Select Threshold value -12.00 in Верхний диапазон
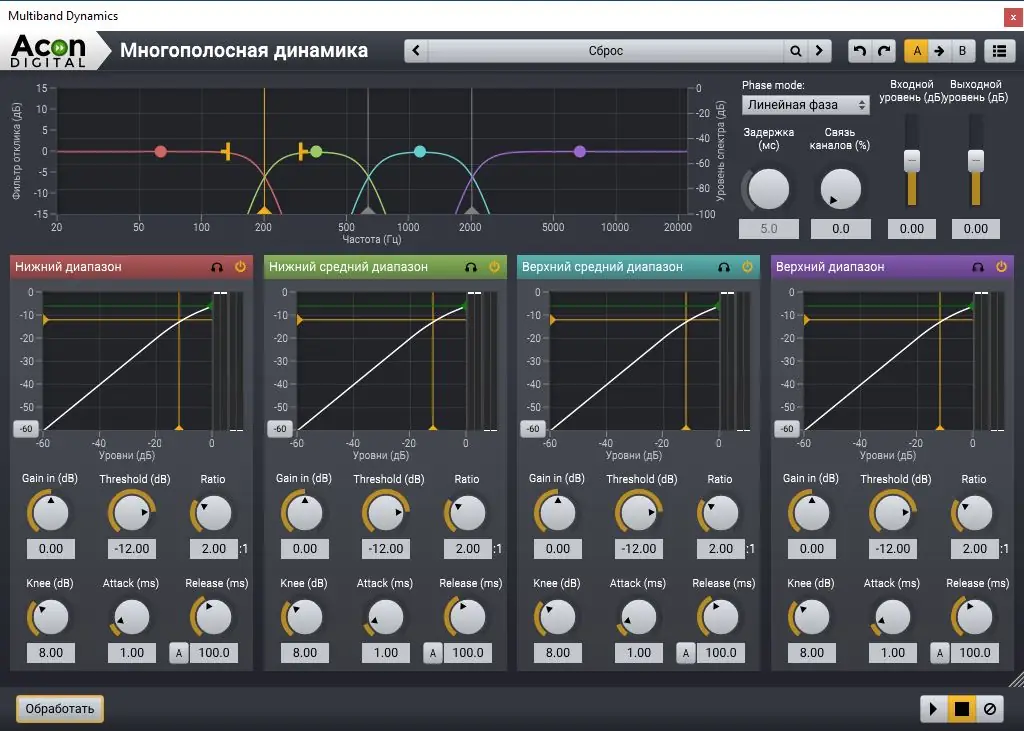Image resolution: width=1024 pixels, height=731 pixels. point(893,549)
